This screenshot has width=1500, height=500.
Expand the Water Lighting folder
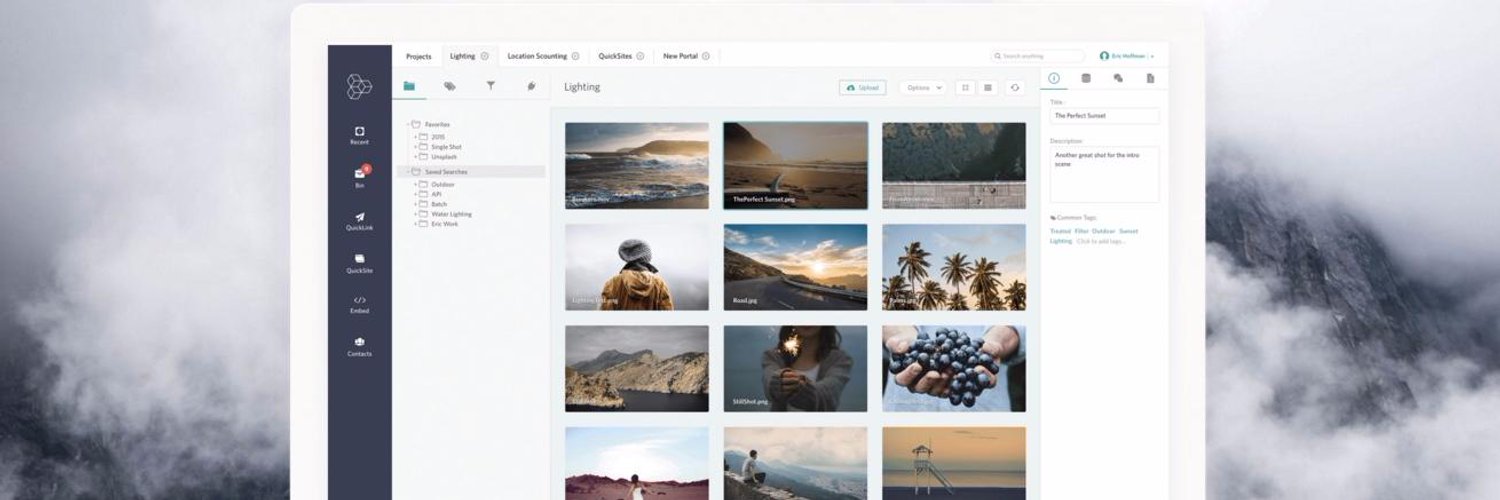click(416, 214)
